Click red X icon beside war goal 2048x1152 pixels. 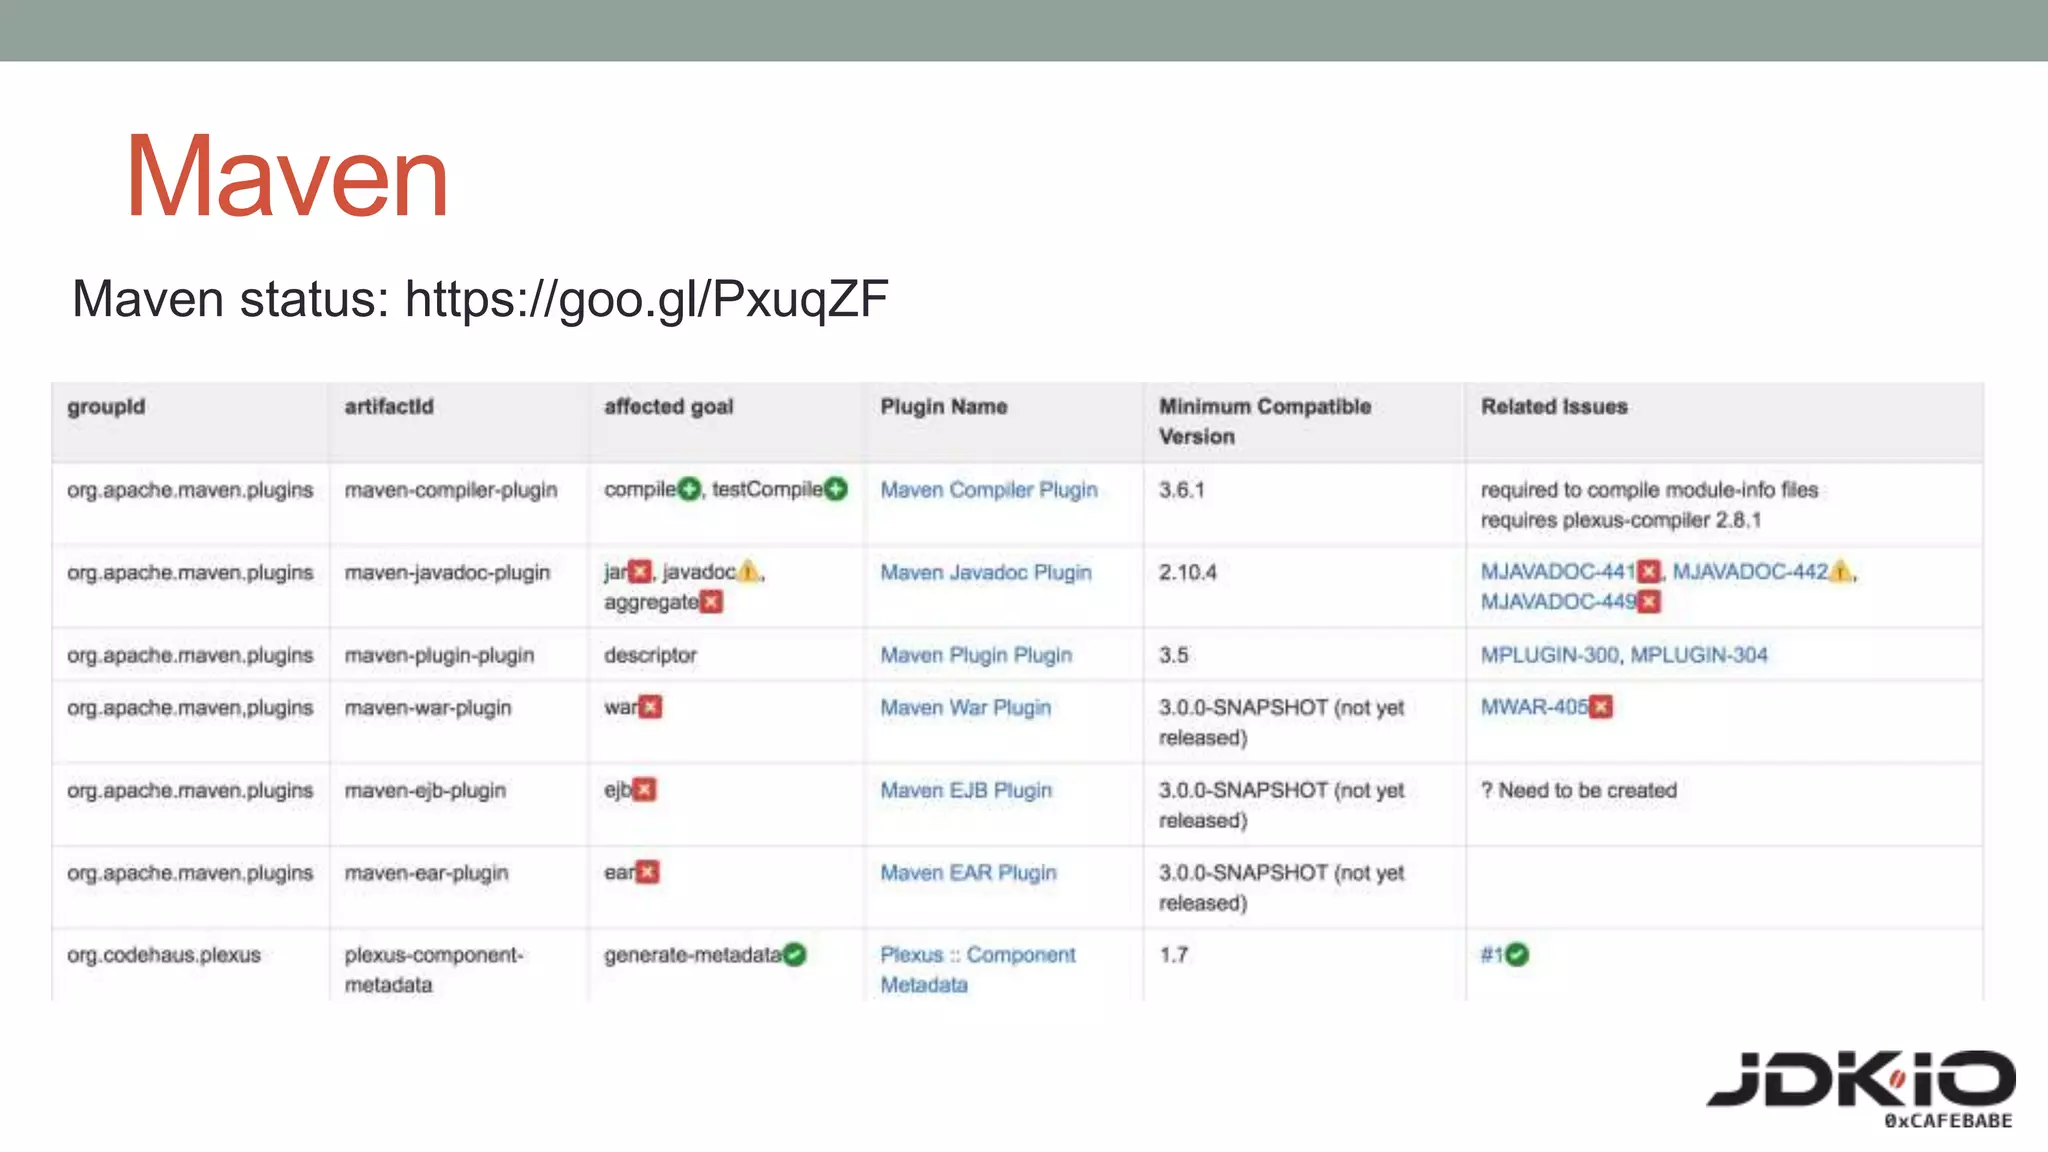pyautogui.click(x=651, y=707)
